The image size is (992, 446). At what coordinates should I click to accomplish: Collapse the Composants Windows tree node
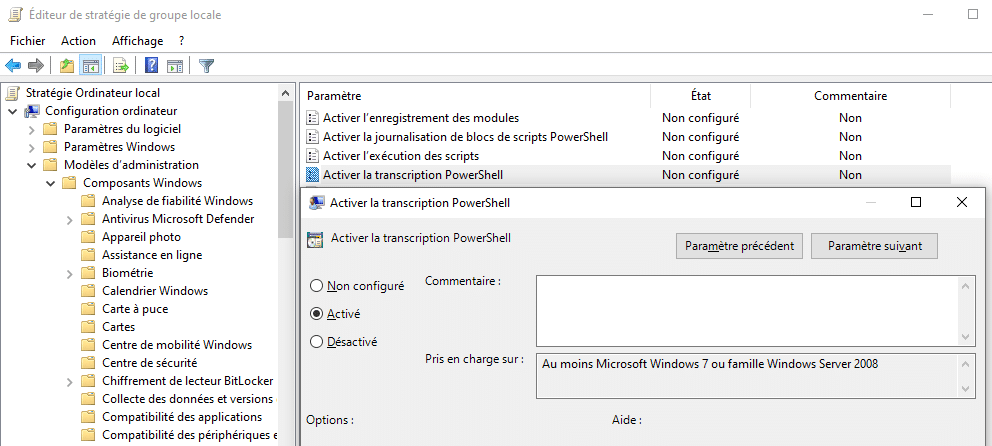tap(50, 183)
